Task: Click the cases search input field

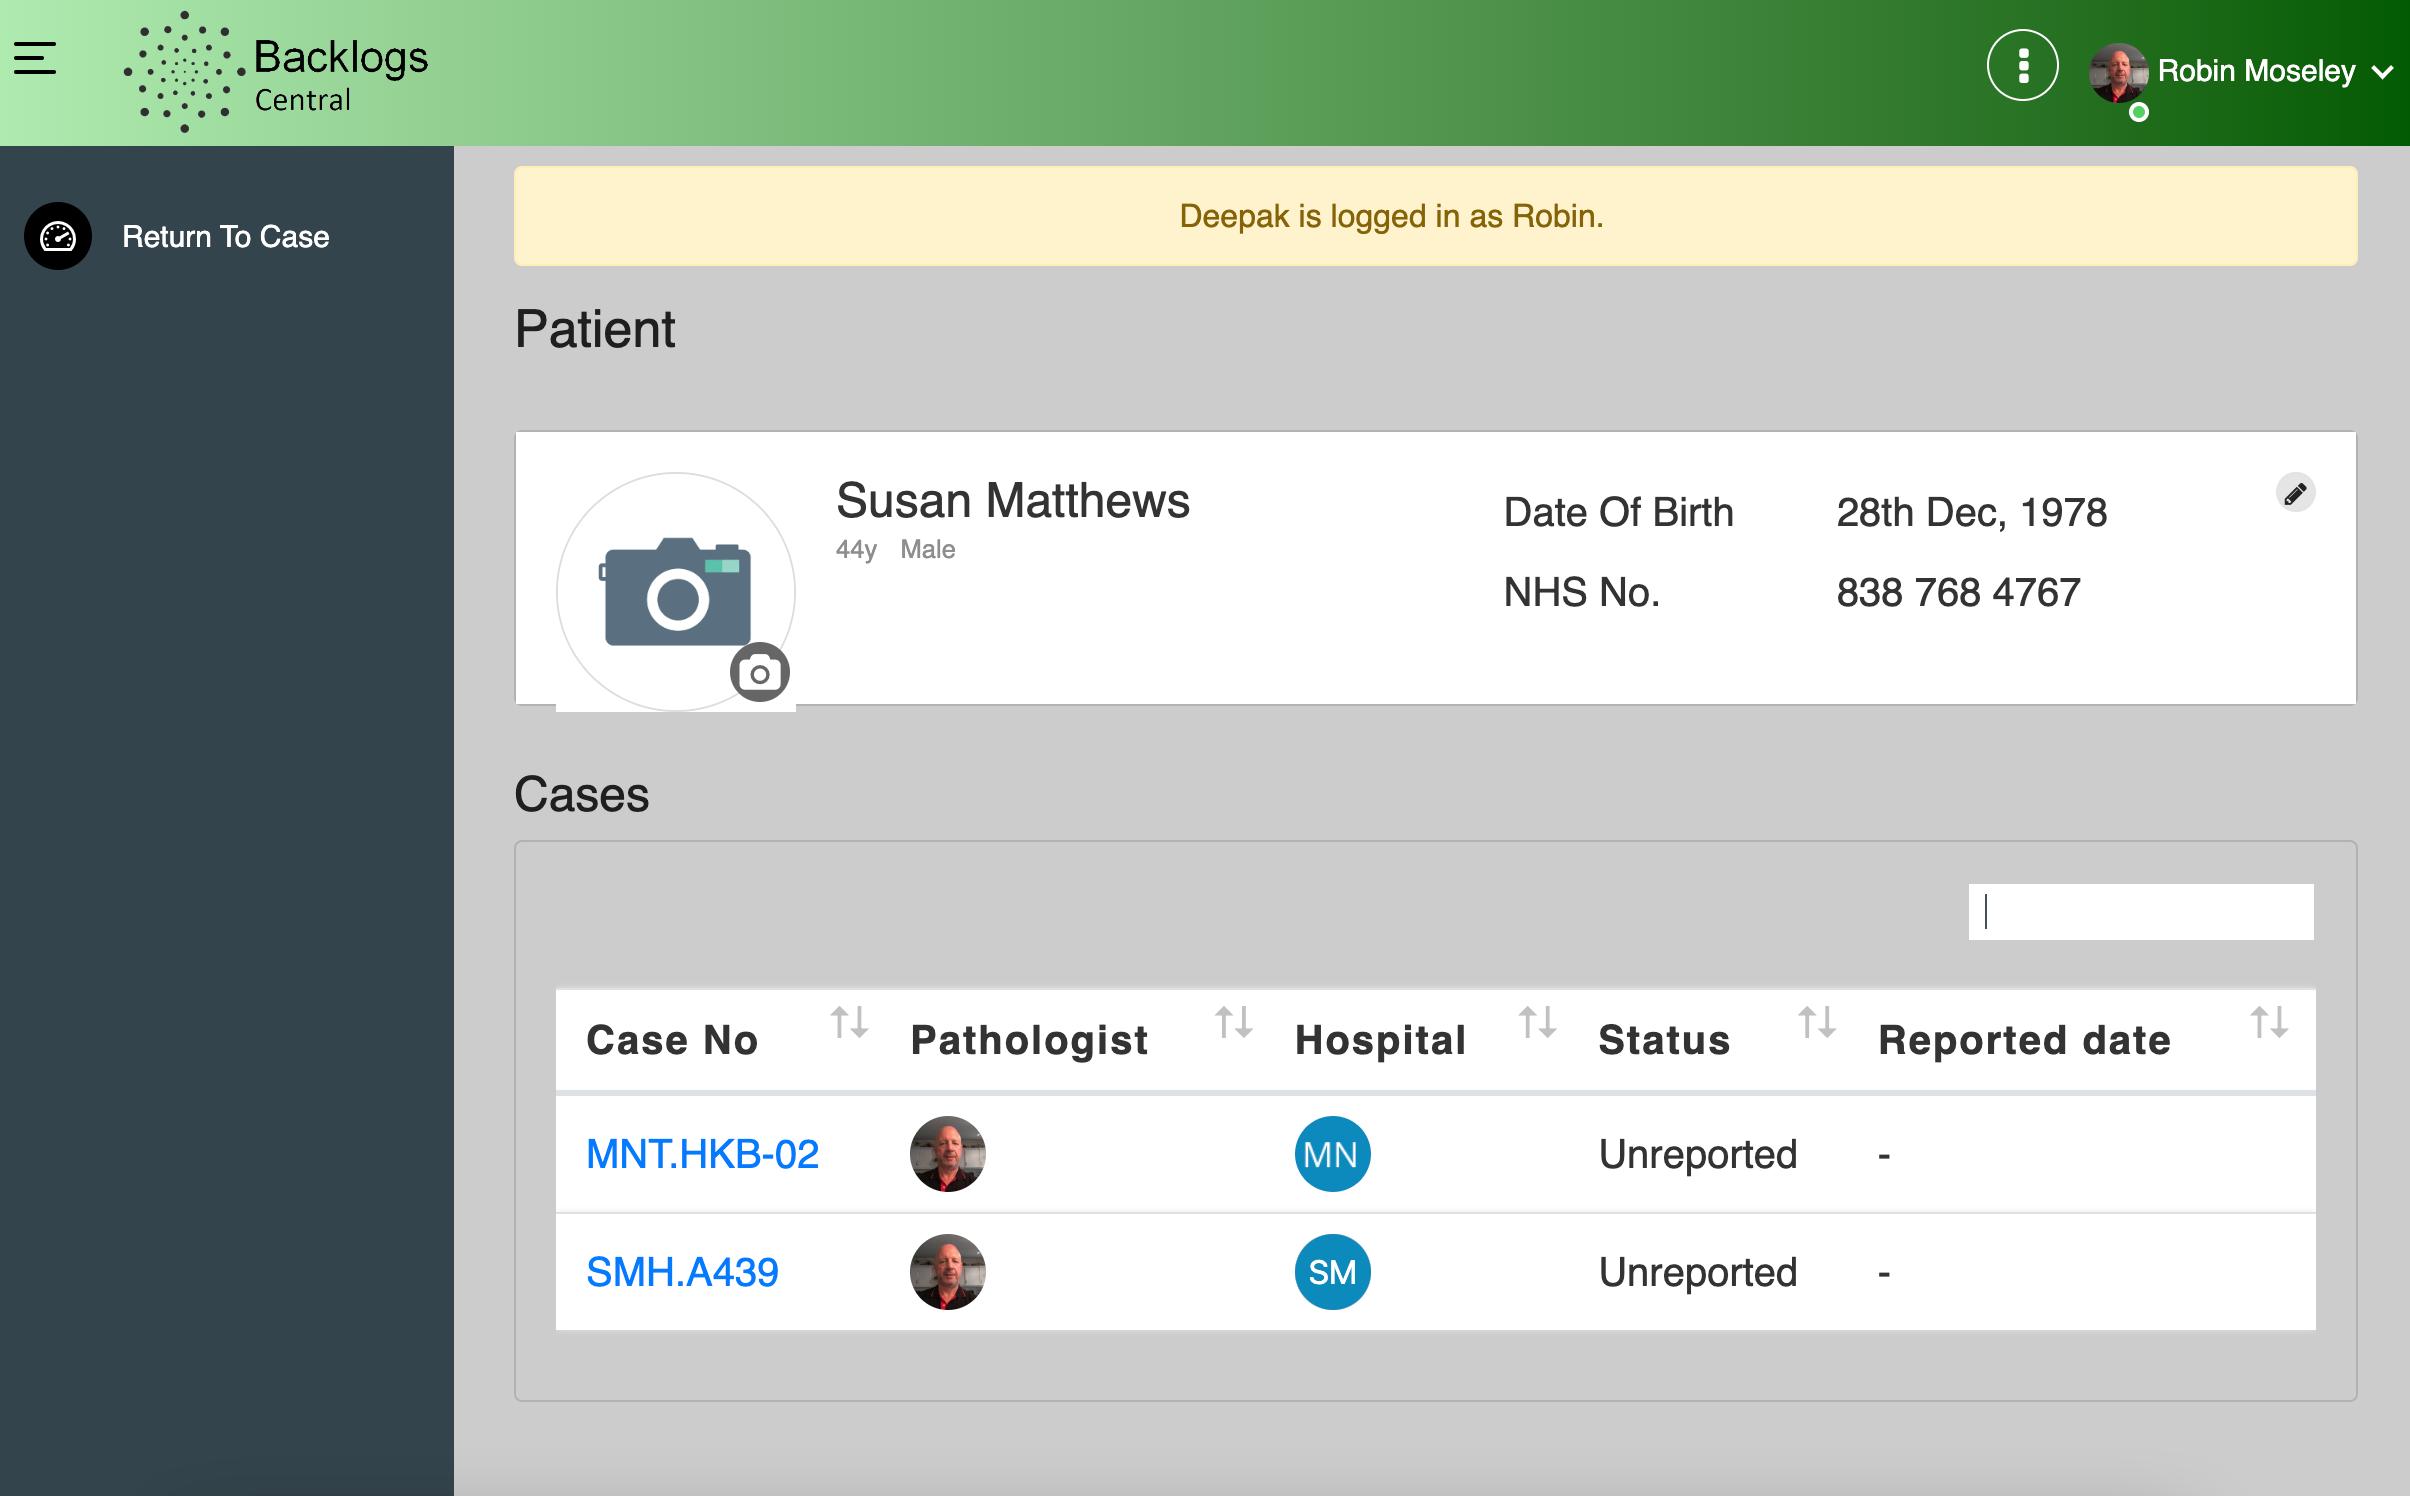Action: [2140, 912]
